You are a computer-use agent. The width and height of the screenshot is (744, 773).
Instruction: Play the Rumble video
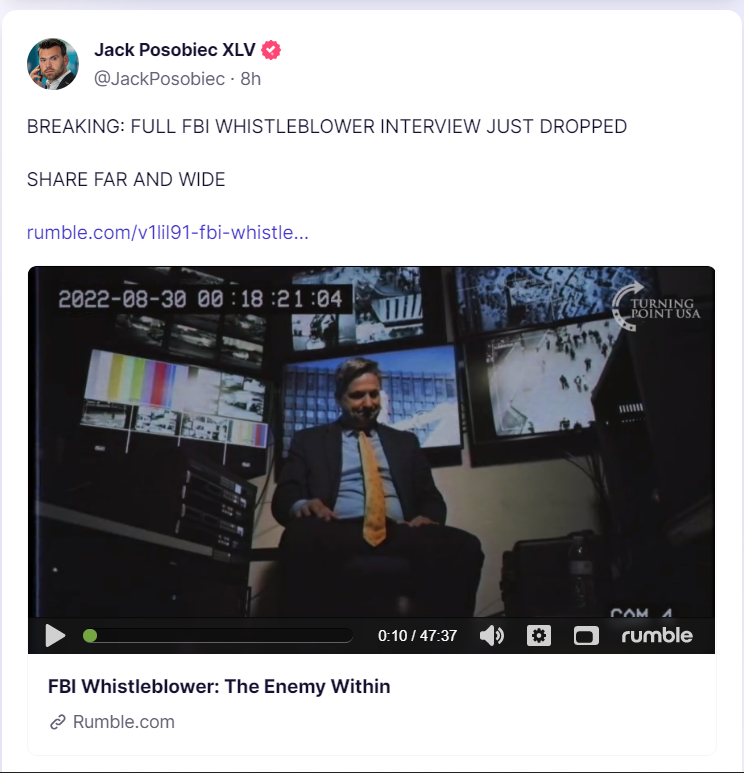[55, 635]
